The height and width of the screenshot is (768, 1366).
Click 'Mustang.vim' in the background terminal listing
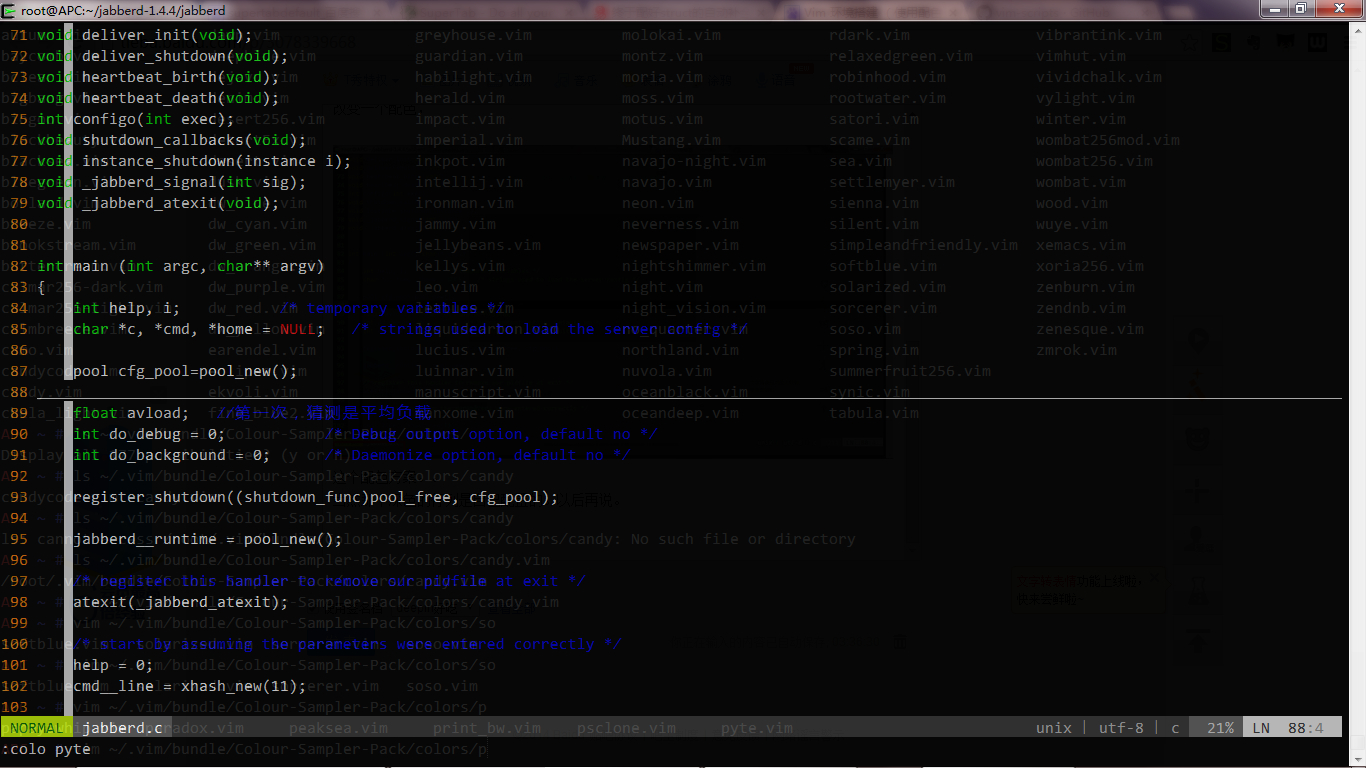pyautogui.click(x=671, y=140)
